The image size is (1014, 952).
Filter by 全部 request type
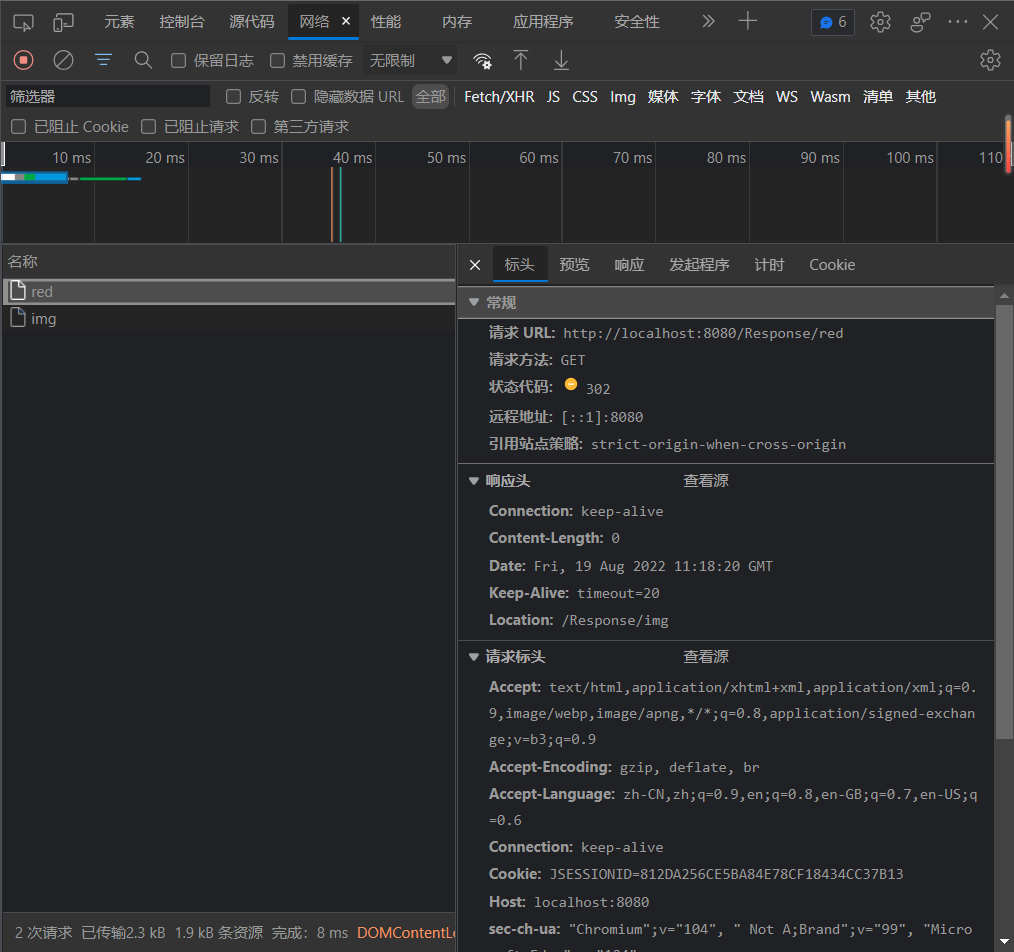pyautogui.click(x=431, y=97)
